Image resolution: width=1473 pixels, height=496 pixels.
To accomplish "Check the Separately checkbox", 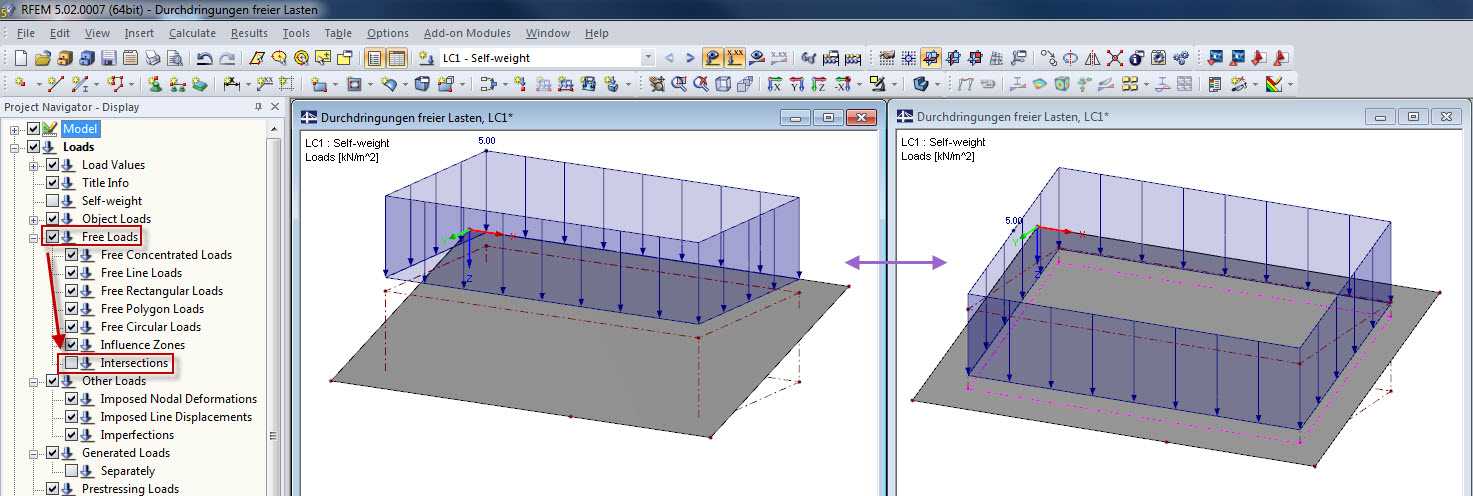I will (71, 471).
